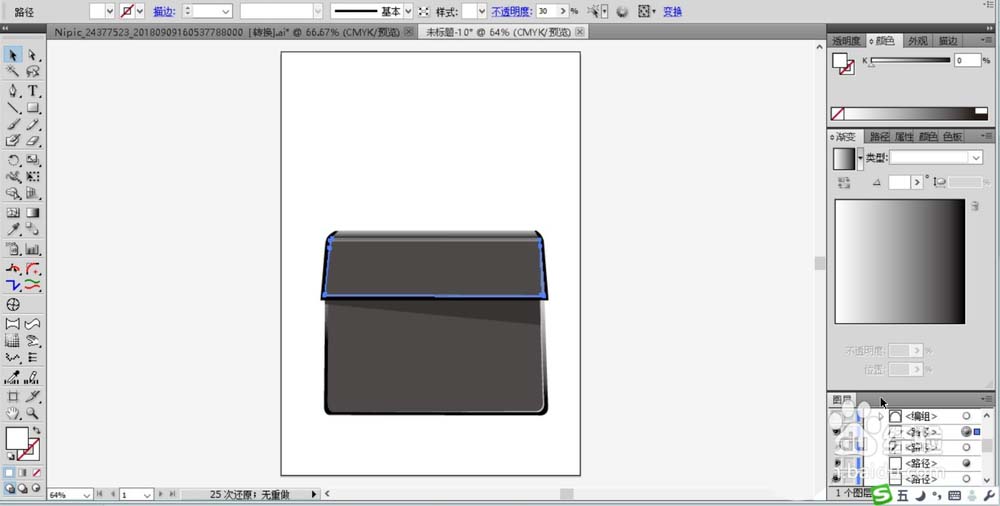
Task: Select the Lasso tool
Action: click(x=33, y=71)
